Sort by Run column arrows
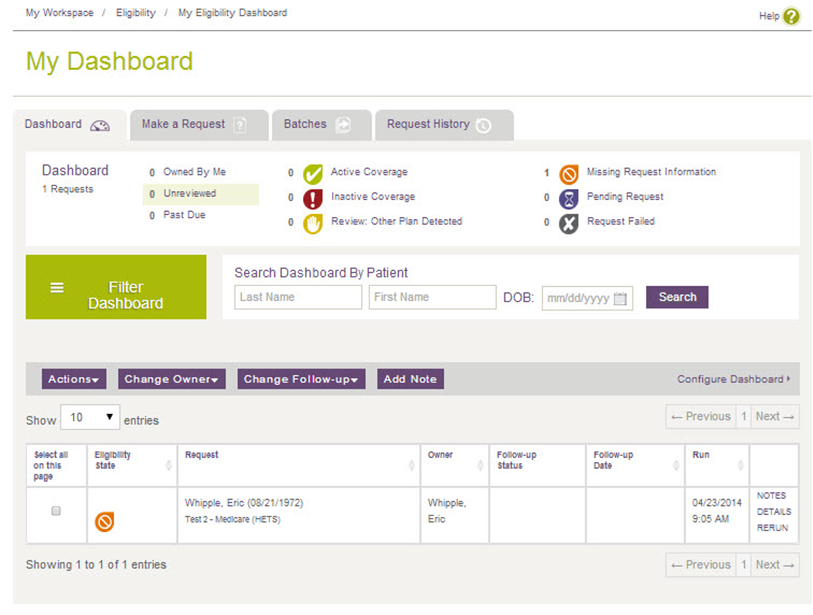Viewport: 813px width, 615px height. coord(740,465)
